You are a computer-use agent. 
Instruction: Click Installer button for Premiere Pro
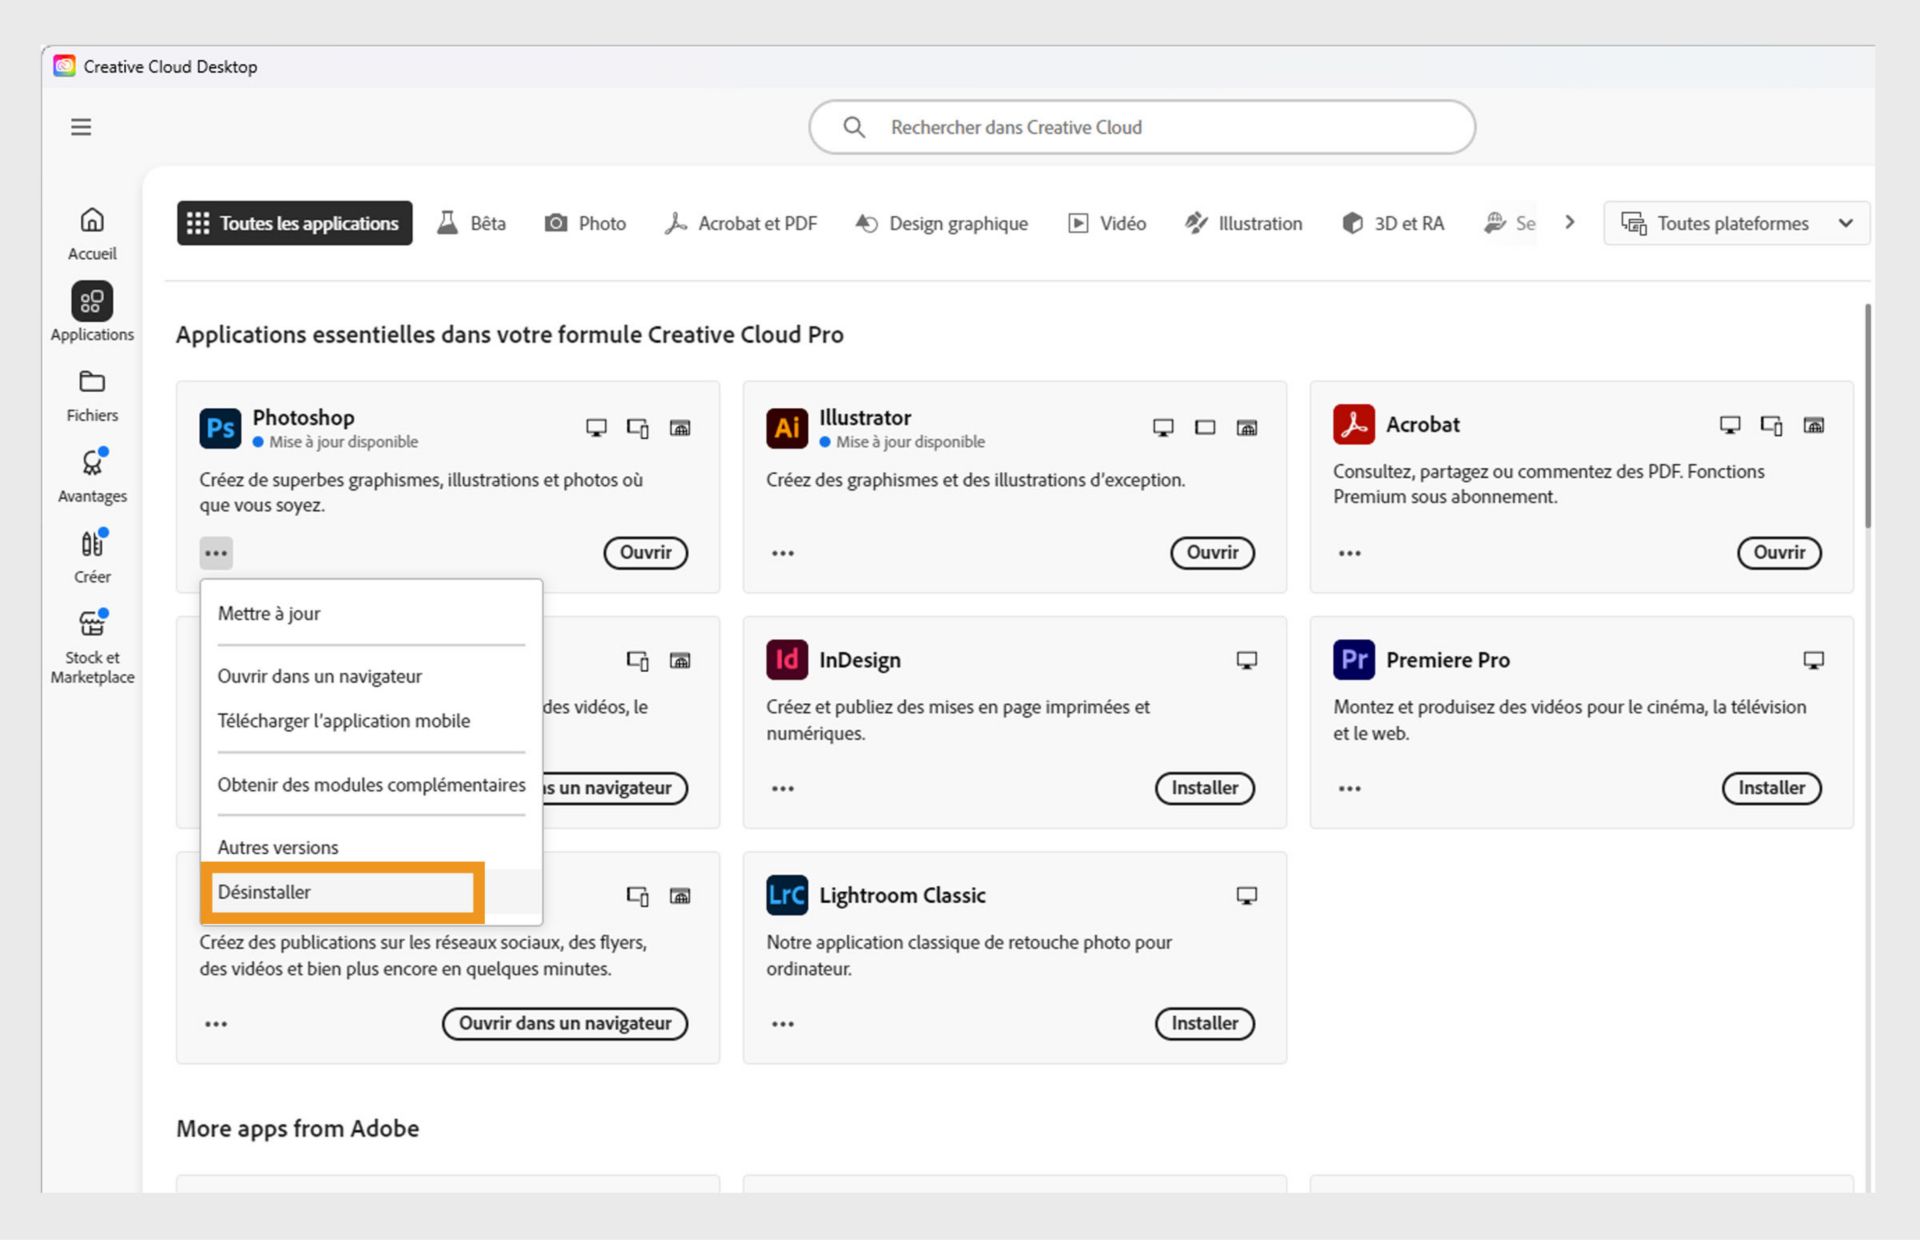1771,788
